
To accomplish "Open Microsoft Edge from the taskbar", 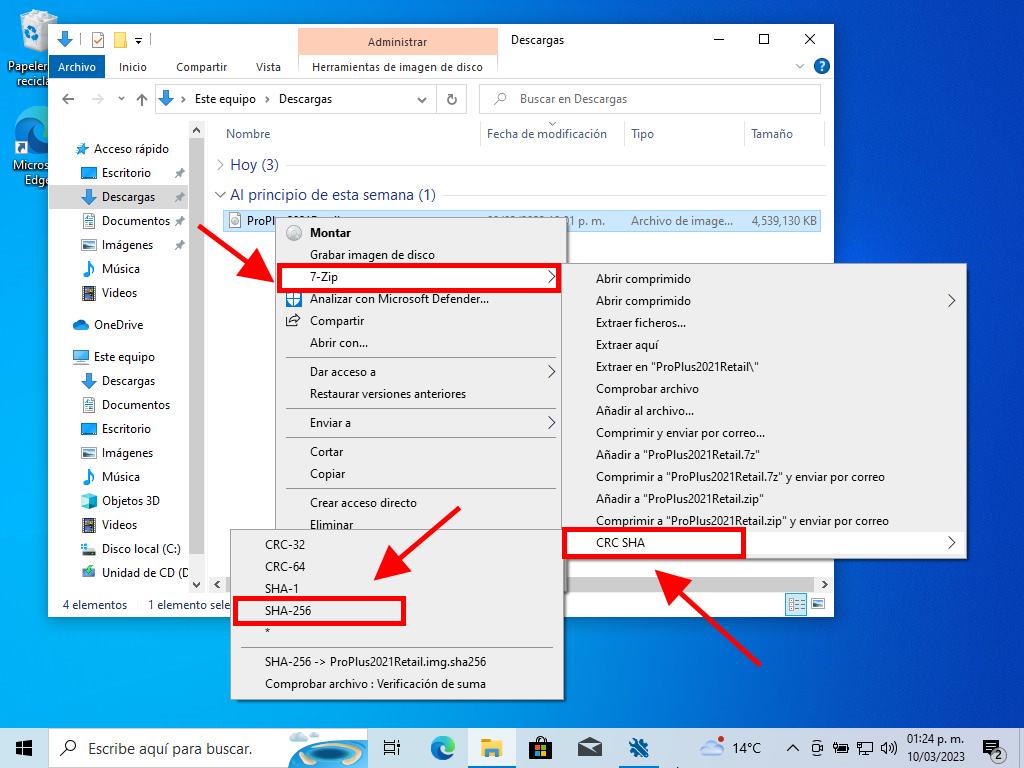I will coord(443,747).
